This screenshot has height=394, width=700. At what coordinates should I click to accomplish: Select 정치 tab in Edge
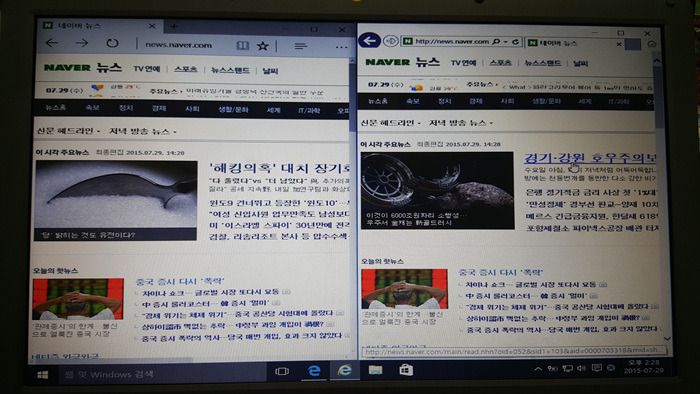point(126,108)
